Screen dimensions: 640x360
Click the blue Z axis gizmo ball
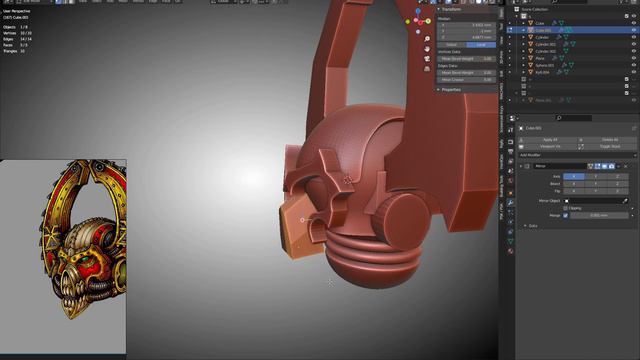pyautogui.click(x=418, y=11)
